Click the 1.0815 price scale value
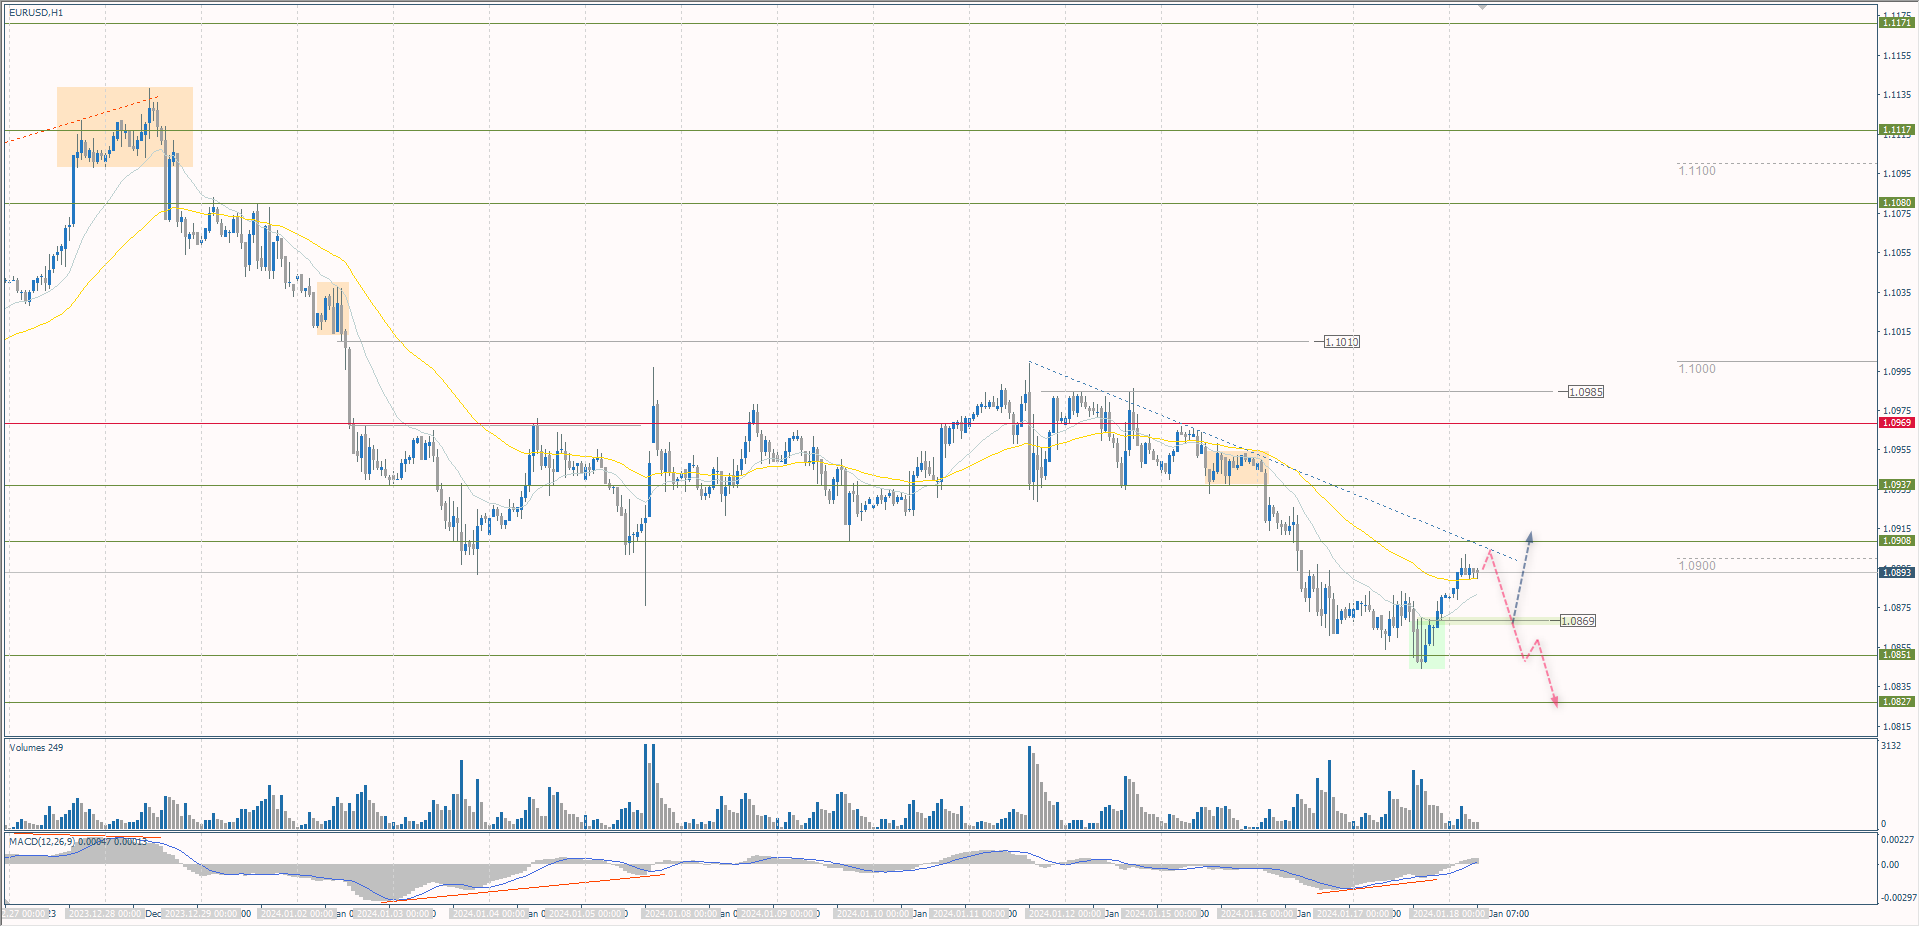Viewport: 1920px width, 927px height. tap(1897, 727)
